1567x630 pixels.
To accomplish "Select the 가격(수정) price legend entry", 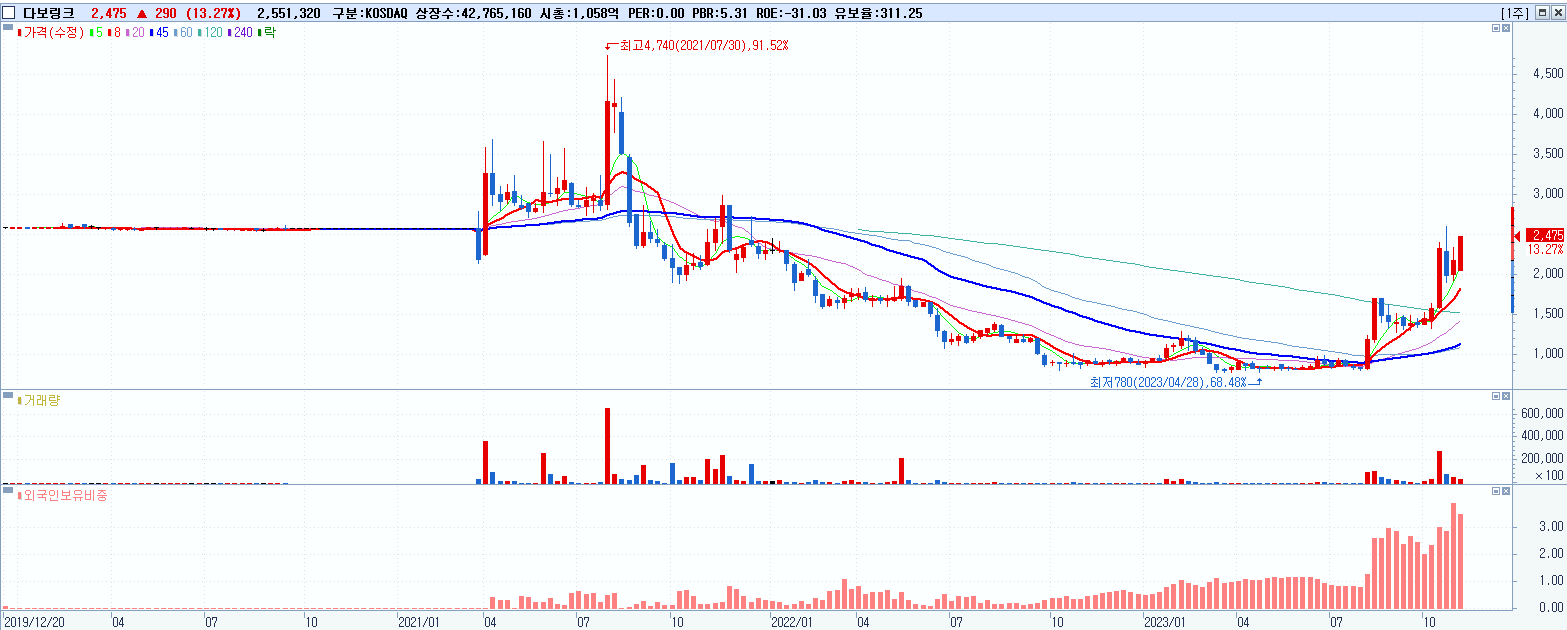I will 51,33.
